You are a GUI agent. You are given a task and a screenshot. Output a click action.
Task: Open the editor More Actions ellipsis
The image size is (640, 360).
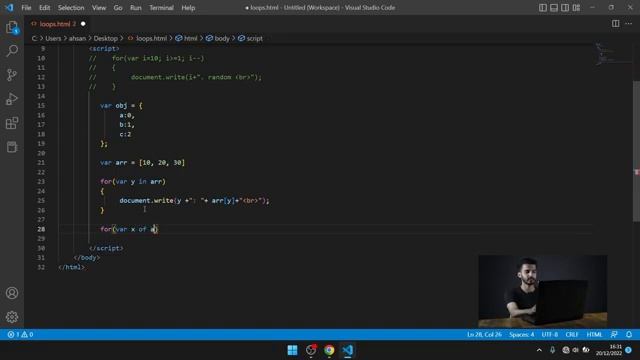pos(629,24)
